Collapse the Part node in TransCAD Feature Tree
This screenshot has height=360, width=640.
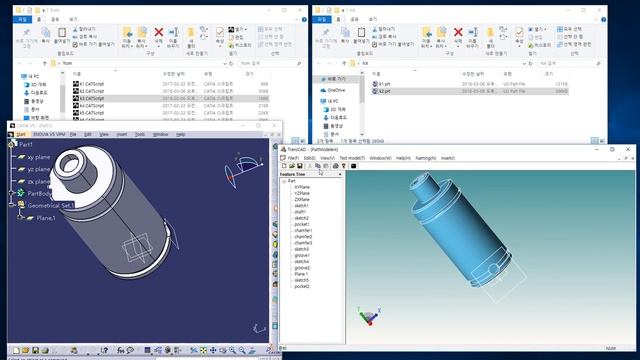pyautogui.click(x=284, y=181)
